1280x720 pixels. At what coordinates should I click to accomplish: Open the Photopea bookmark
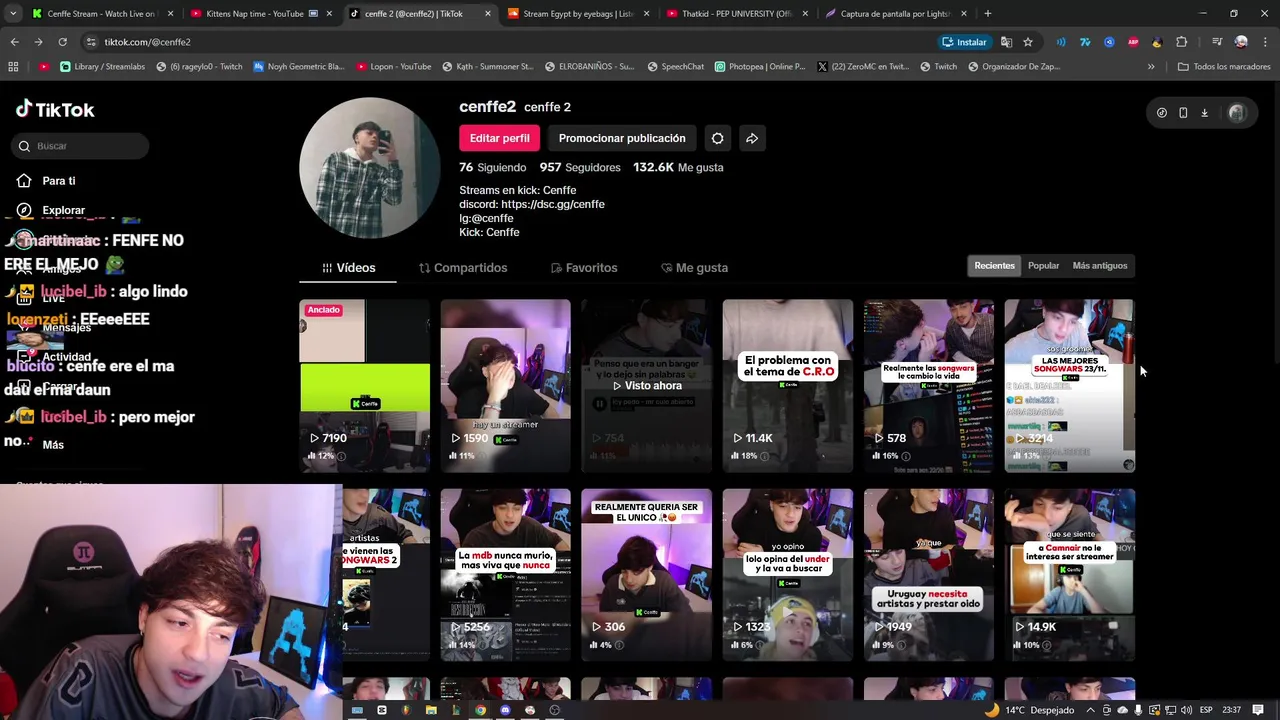pos(760,67)
